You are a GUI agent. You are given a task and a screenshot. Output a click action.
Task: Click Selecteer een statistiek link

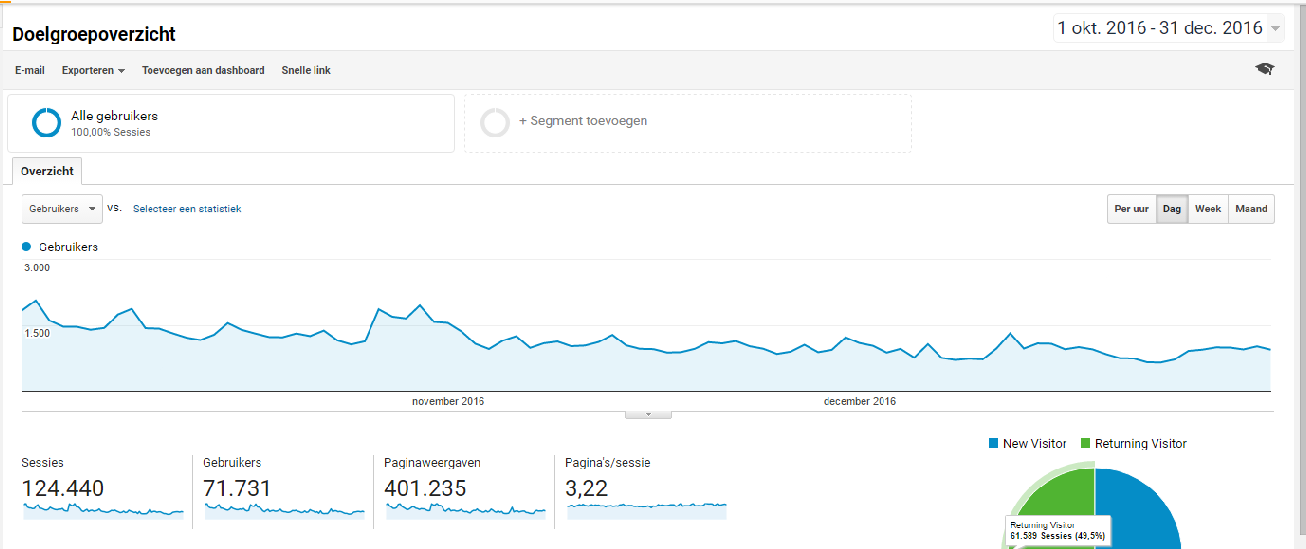coord(187,209)
